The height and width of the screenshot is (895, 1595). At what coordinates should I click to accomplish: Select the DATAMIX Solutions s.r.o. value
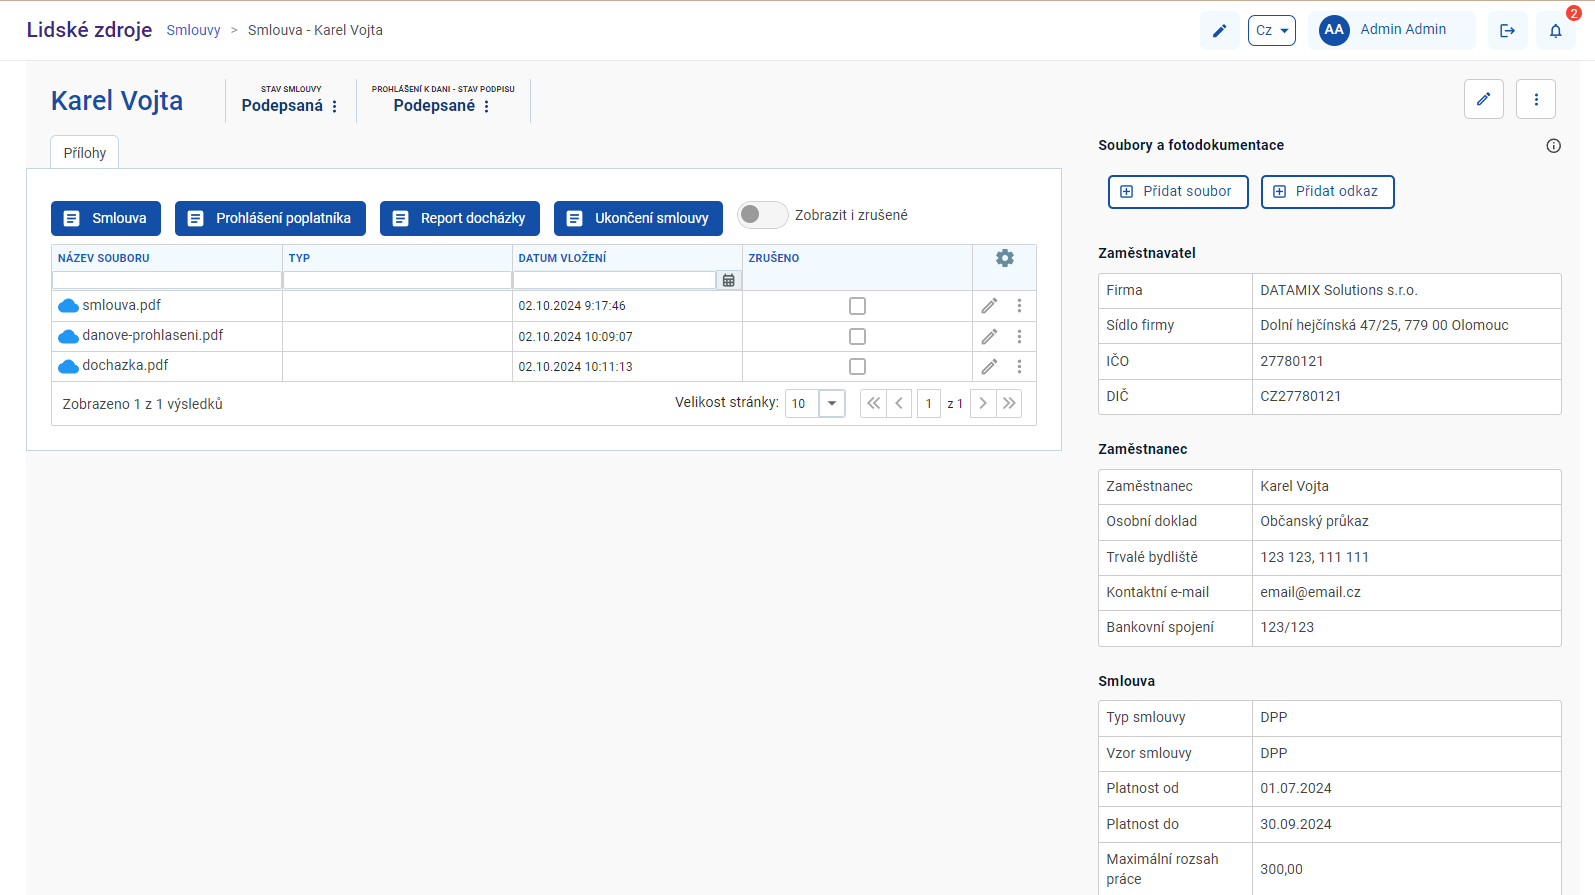pos(1339,290)
